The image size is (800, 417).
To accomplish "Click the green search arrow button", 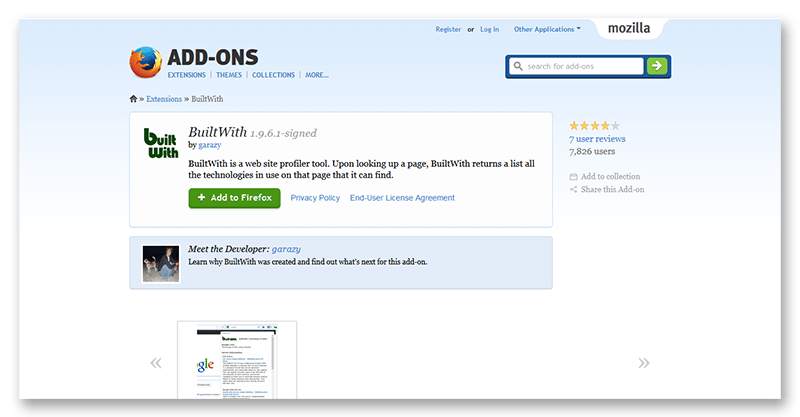I will click(657, 66).
